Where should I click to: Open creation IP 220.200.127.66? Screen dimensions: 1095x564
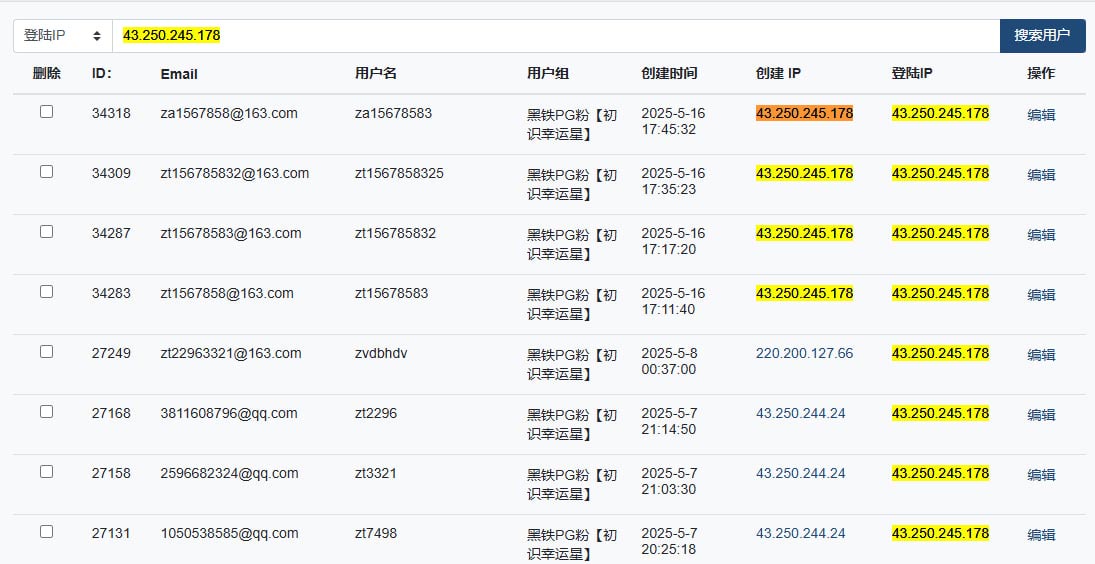pos(804,353)
